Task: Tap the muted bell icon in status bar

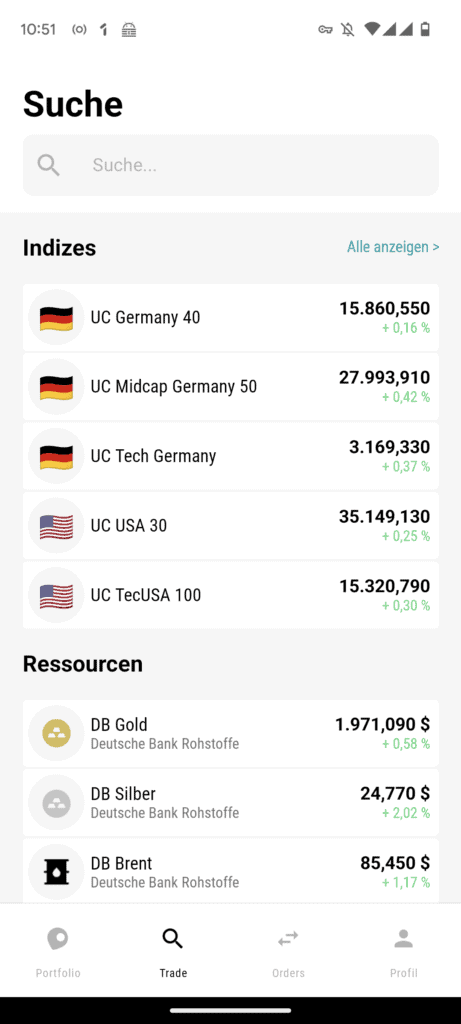Action: click(347, 29)
